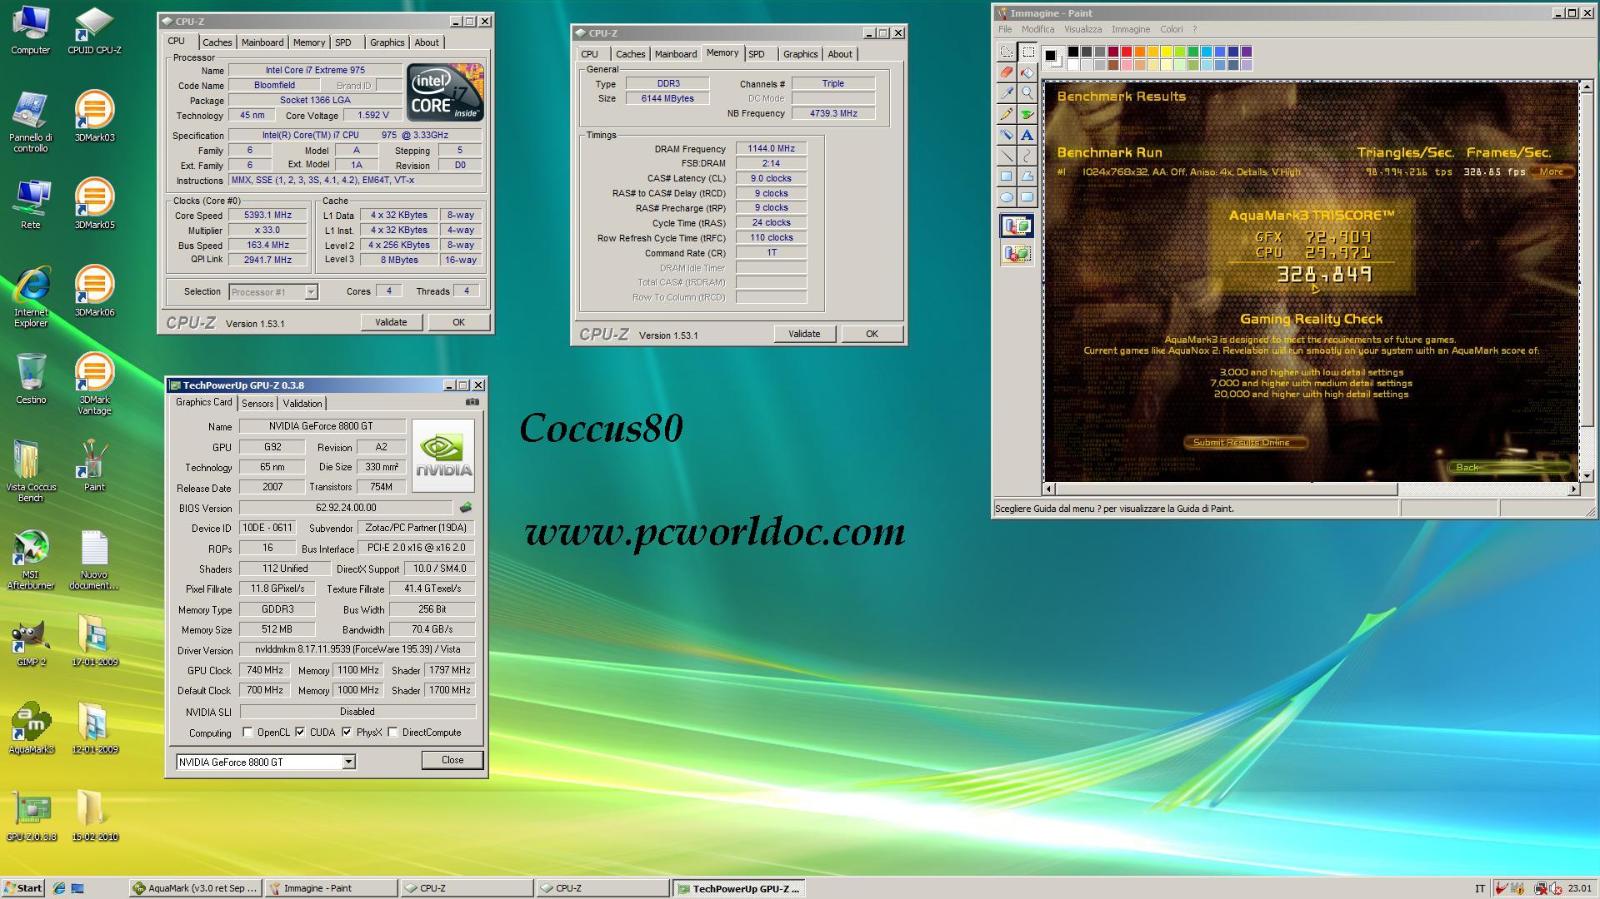
Task: Click the GPU-Z screenshot camera icon
Action: 472,402
